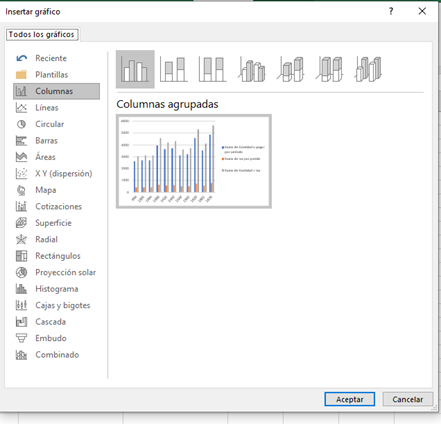Select the 3-D clustered column subtype icon
This screenshot has width=441, height=425.
(x=252, y=69)
